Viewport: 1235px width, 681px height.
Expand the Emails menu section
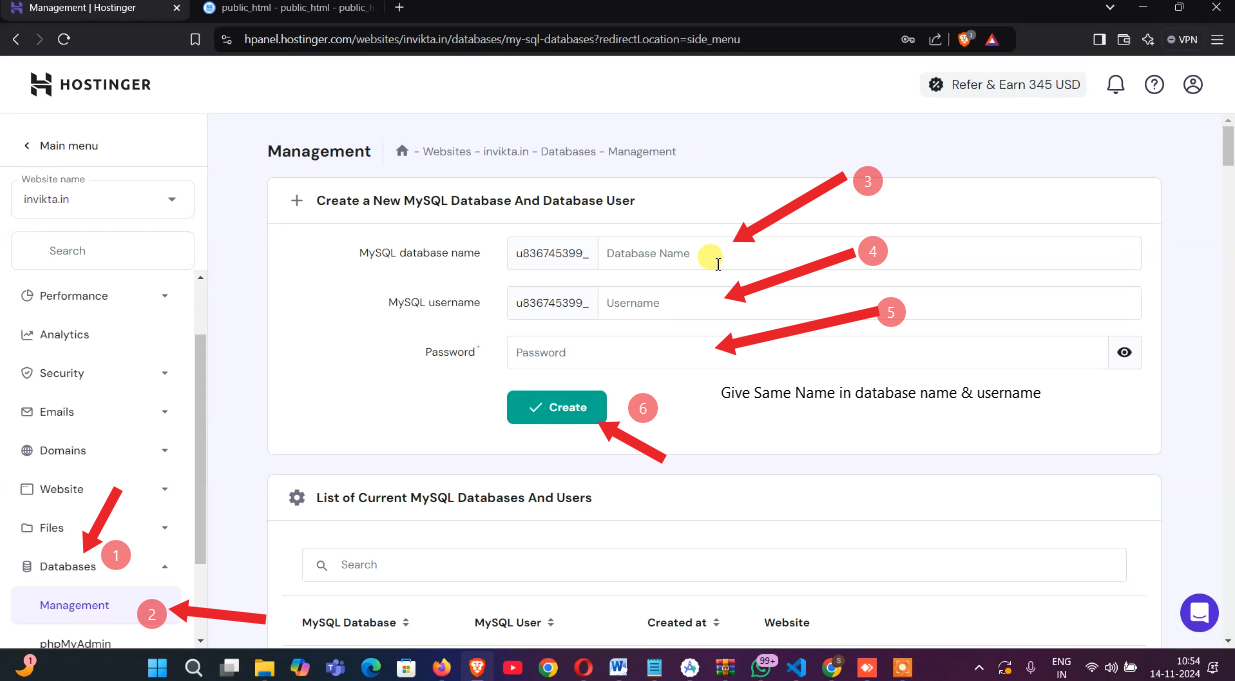click(x=95, y=412)
